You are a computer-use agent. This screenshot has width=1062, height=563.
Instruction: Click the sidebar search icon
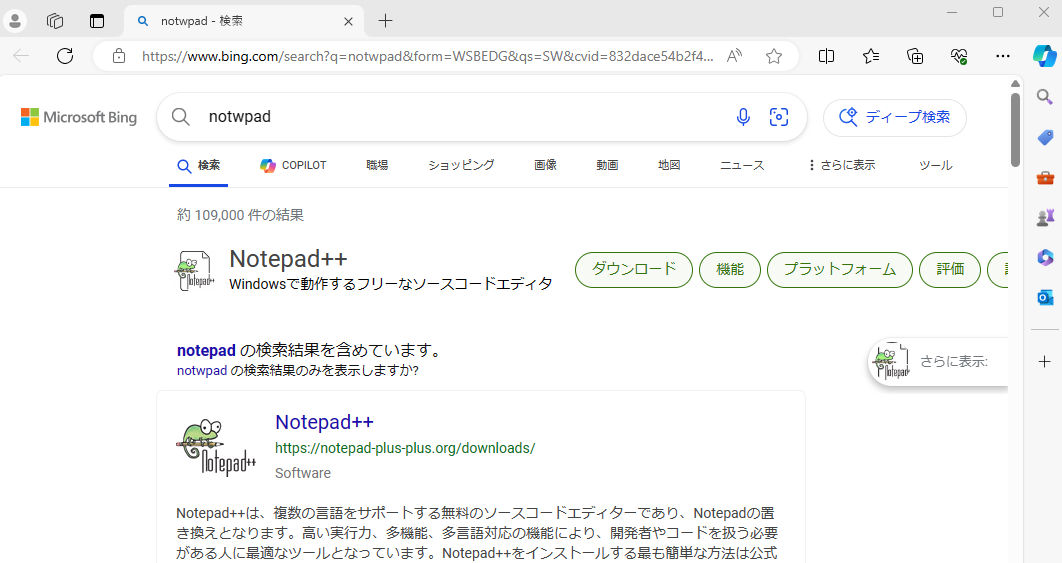pos(1045,98)
